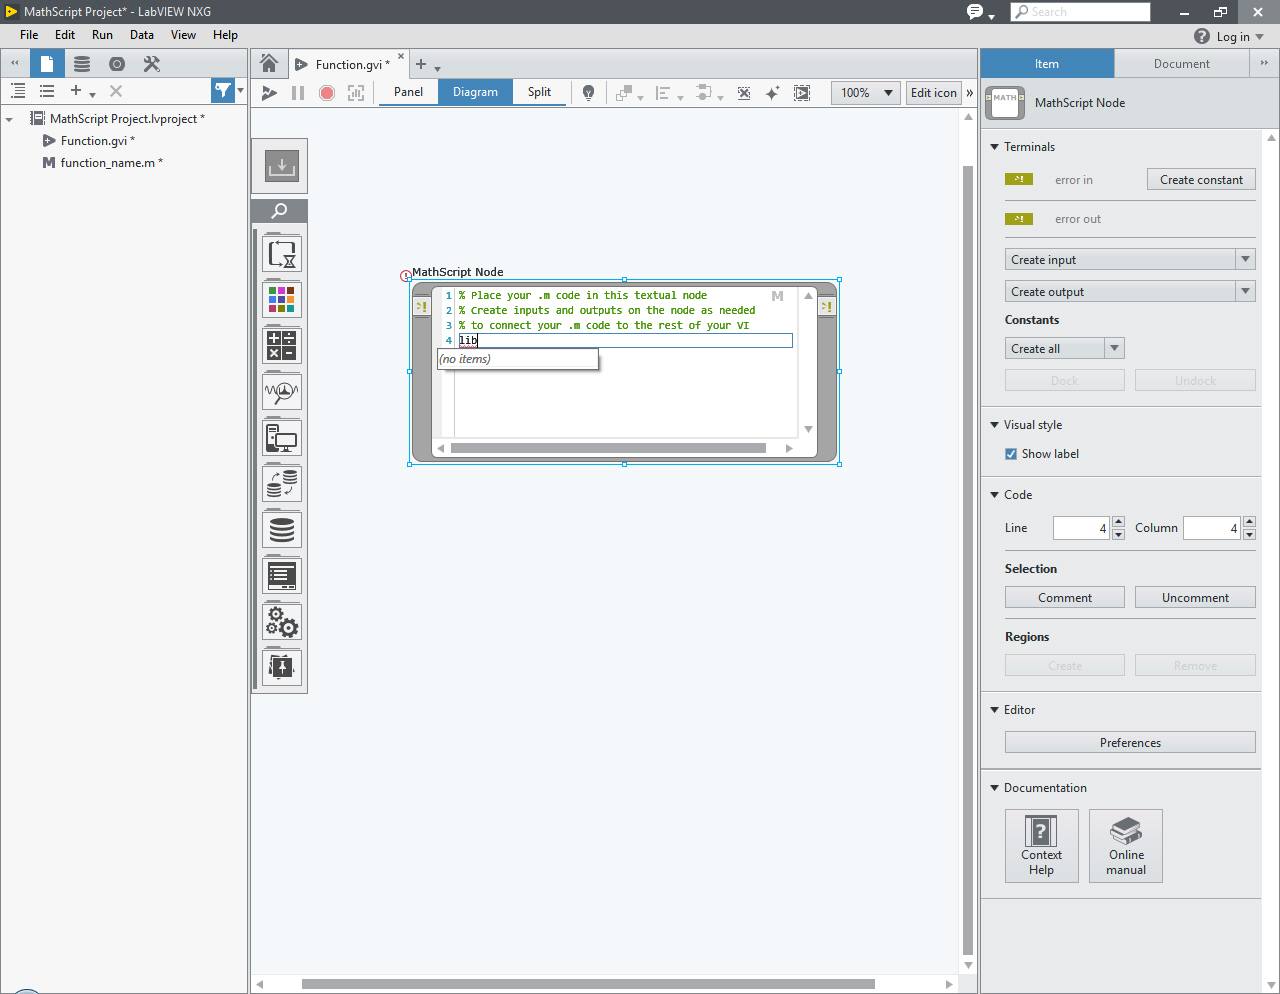This screenshot has height=994, width=1280.
Task: Open the Create all constants dropdown arrow
Action: [x=1115, y=349]
